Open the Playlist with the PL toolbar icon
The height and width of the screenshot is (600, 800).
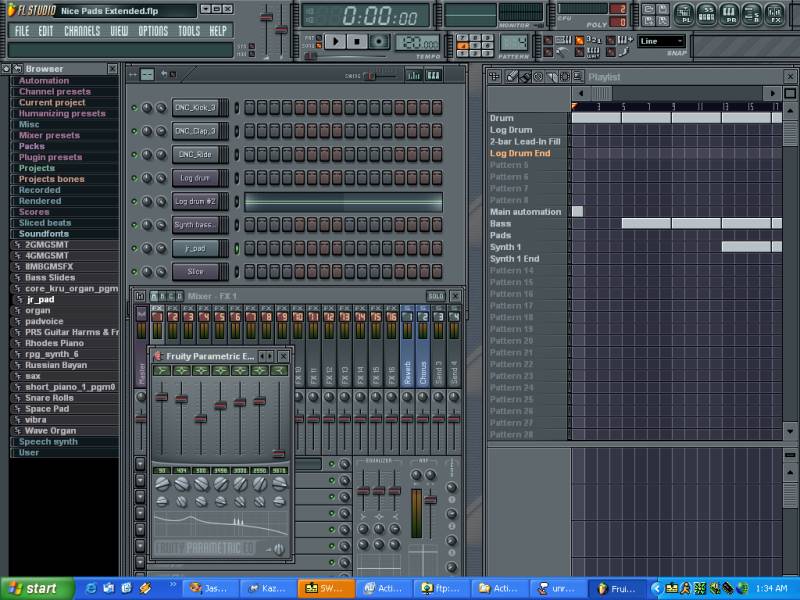coord(683,13)
